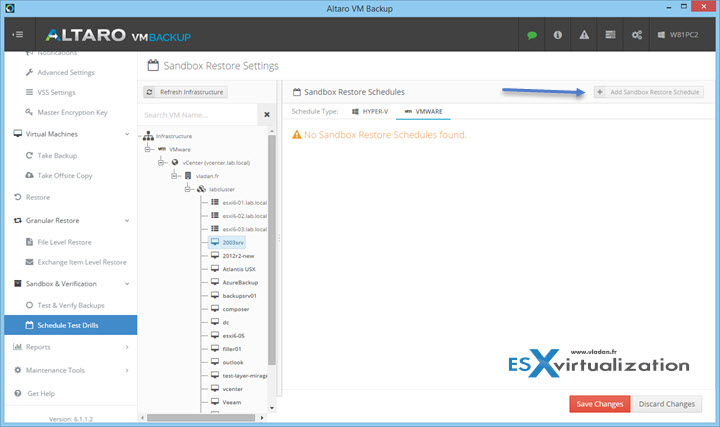Click the tree vertical scrollbar
720x427 pixels.
point(272,250)
